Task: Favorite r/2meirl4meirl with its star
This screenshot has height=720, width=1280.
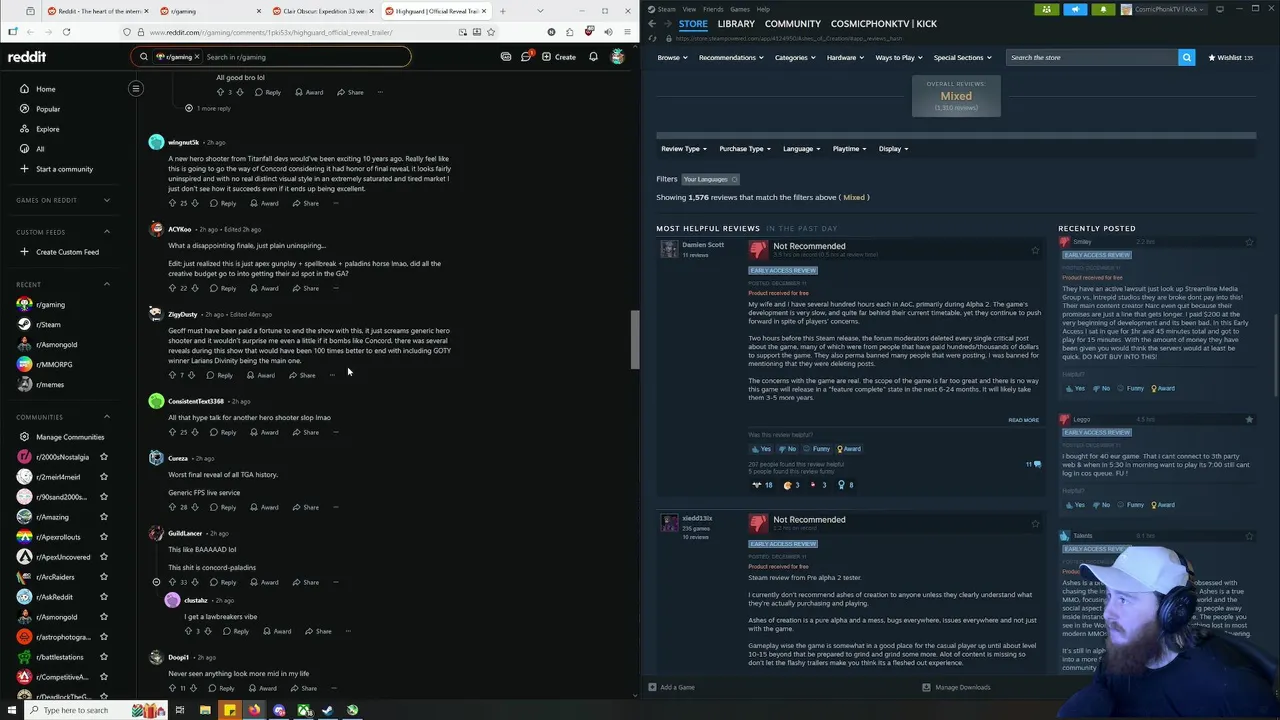Action: click(104, 477)
